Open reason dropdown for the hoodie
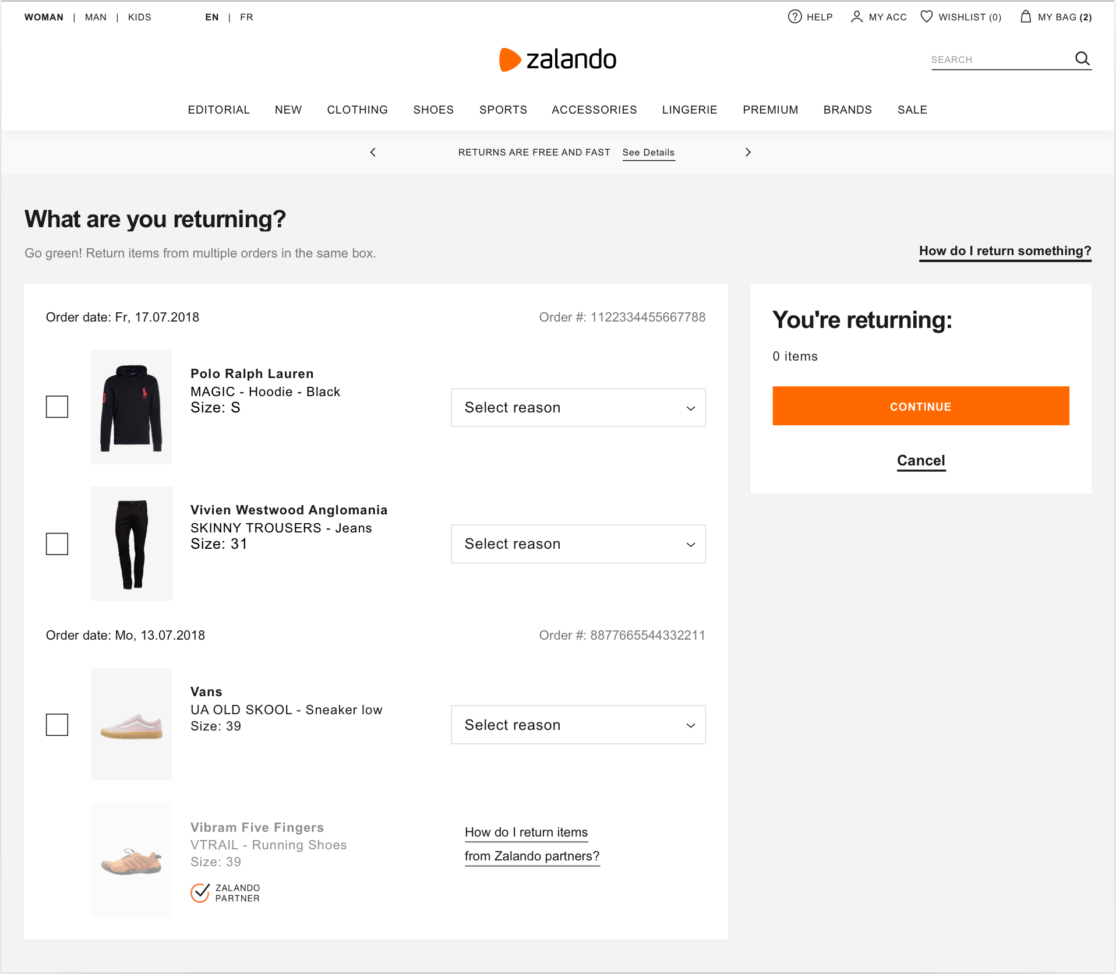 pos(578,408)
